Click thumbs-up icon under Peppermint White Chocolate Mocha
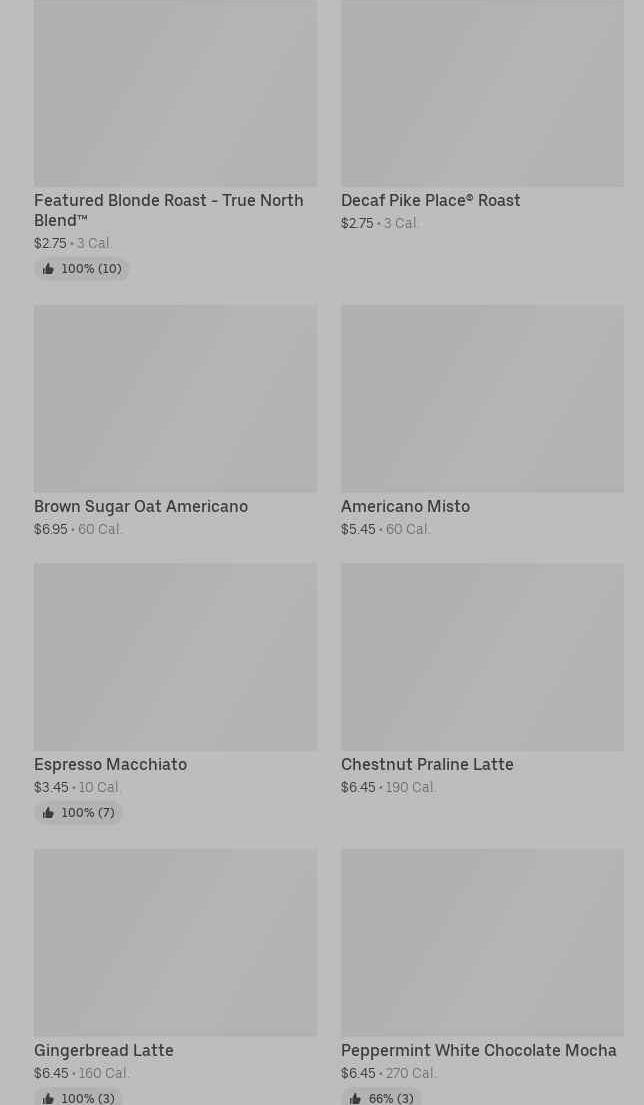This screenshot has height=1105, width=644. [355, 1098]
